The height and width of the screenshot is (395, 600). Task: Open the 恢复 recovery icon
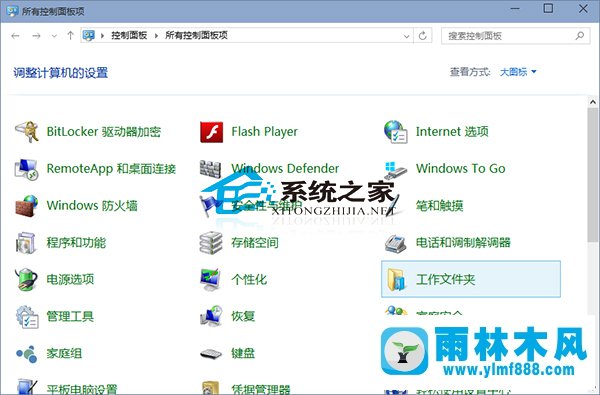click(x=211, y=316)
